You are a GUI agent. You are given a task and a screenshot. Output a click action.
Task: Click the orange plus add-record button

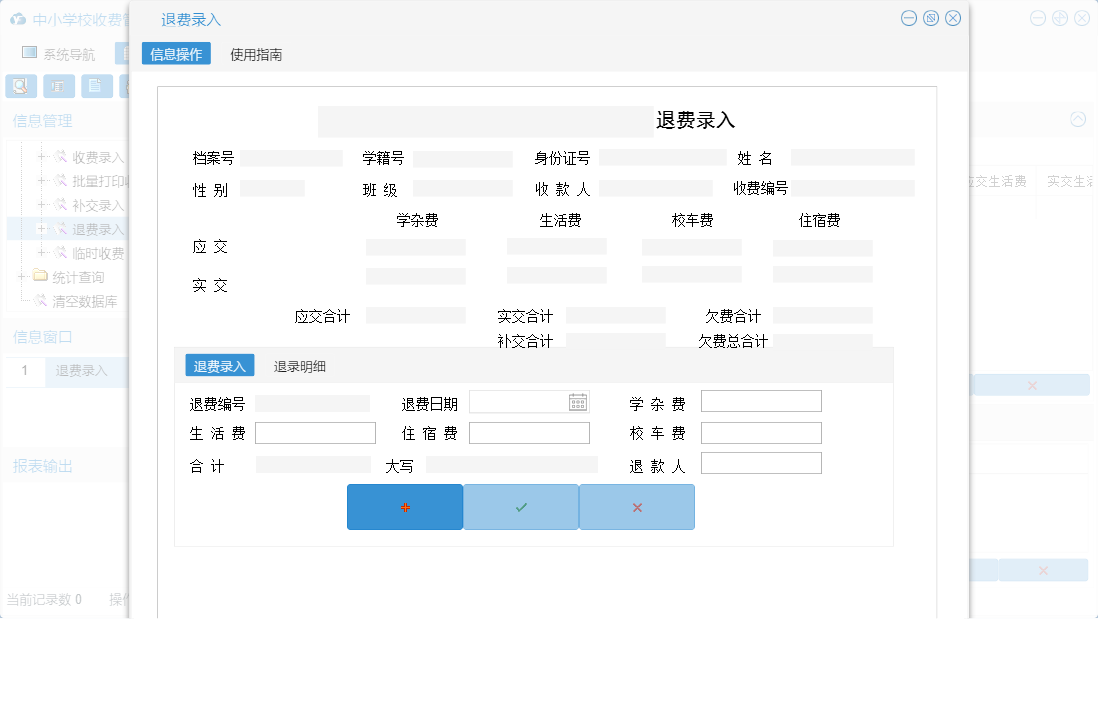coord(404,507)
